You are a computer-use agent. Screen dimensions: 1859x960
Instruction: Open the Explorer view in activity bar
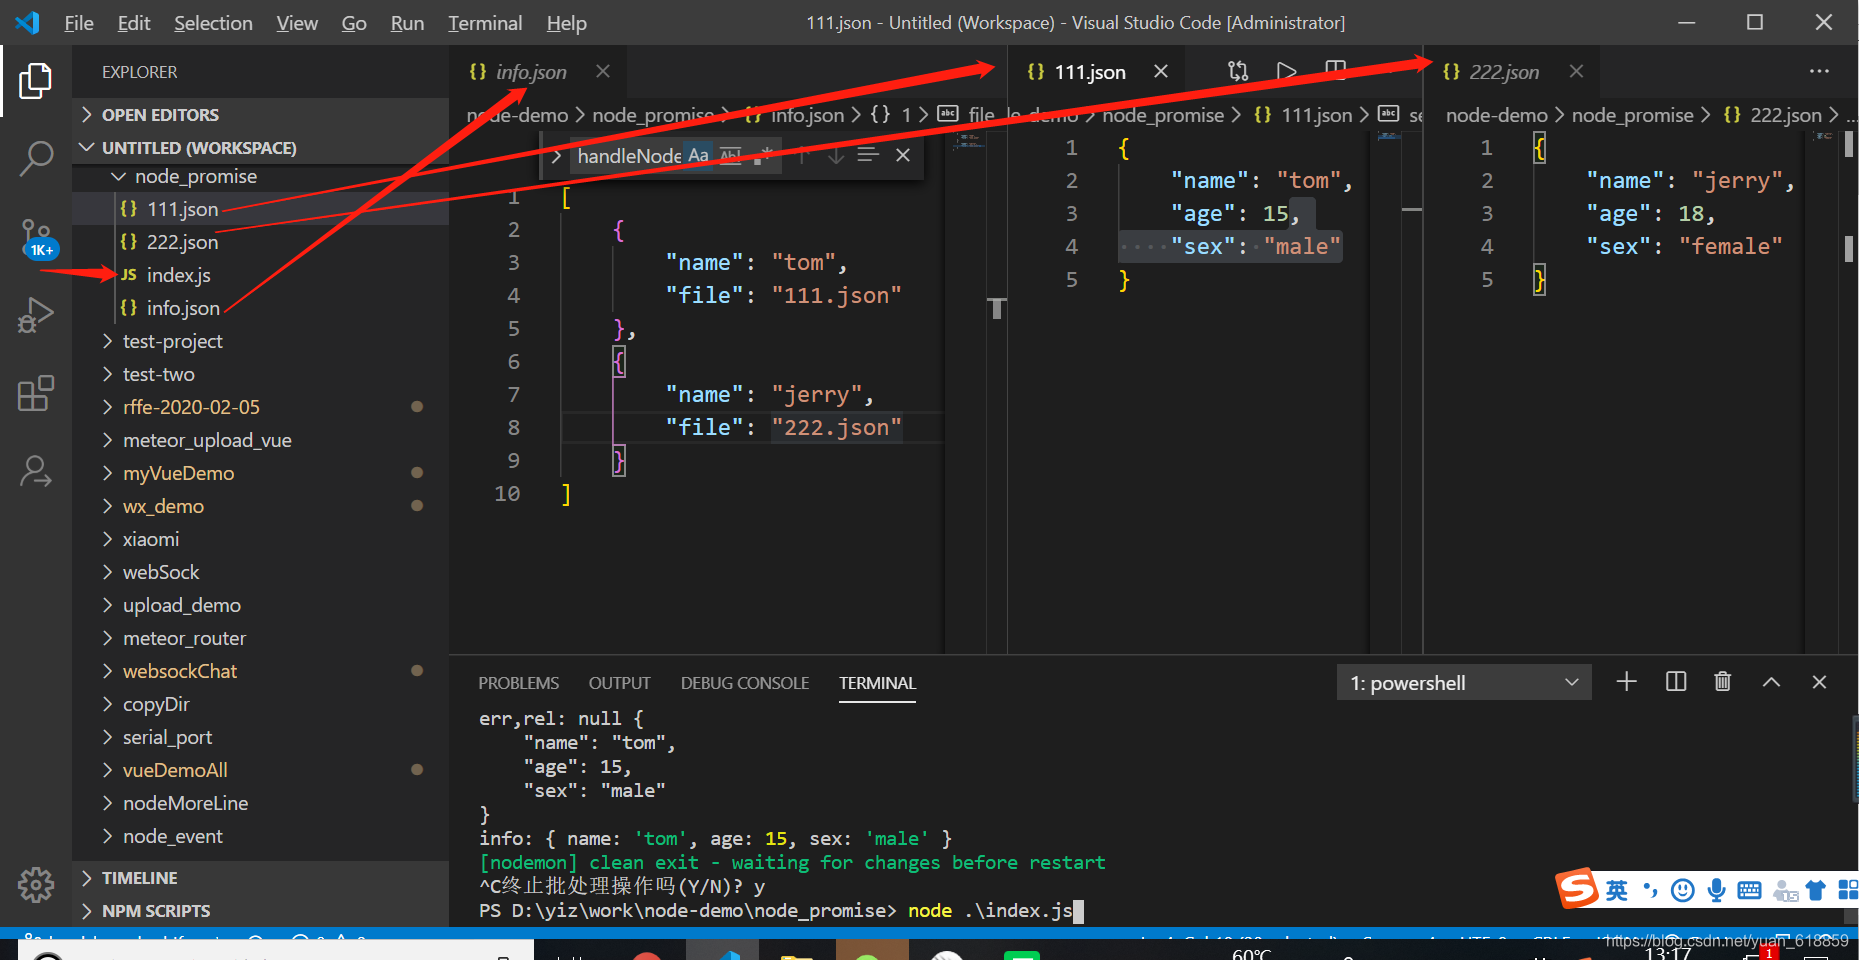click(36, 81)
